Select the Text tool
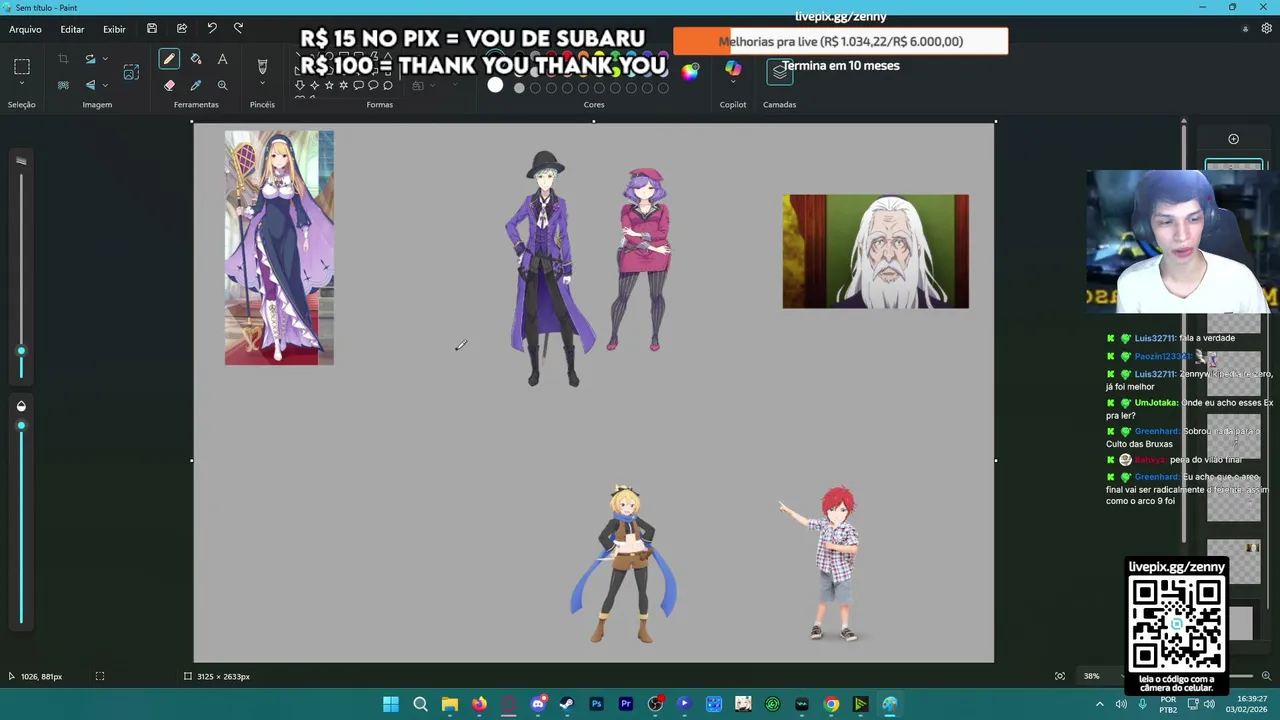This screenshot has width=1280, height=720. coord(222,59)
